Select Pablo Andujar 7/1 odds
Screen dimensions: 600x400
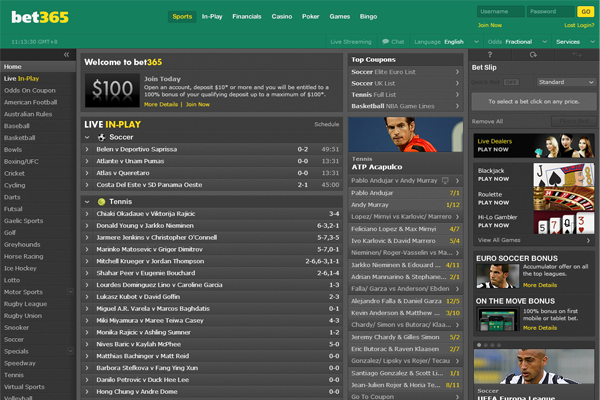[x=405, y=193]
